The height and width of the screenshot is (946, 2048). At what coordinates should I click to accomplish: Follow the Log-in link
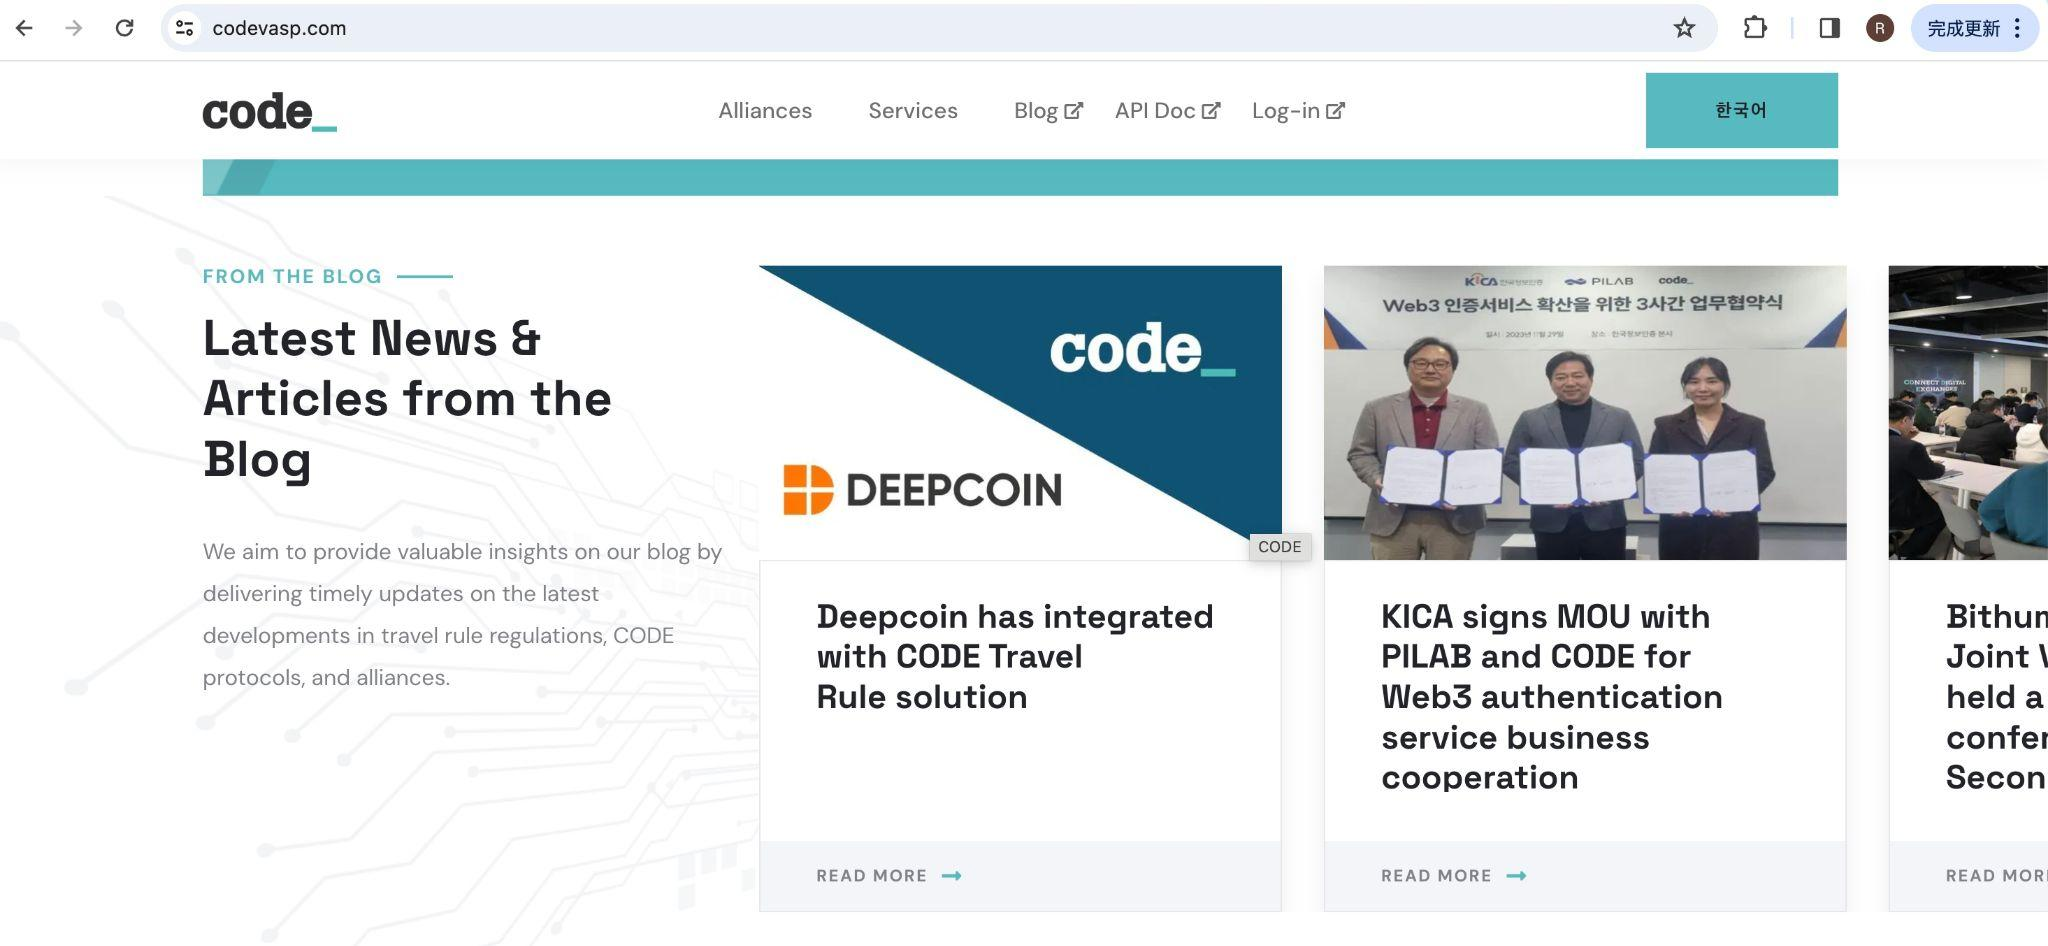click(x=1286, y=111)
